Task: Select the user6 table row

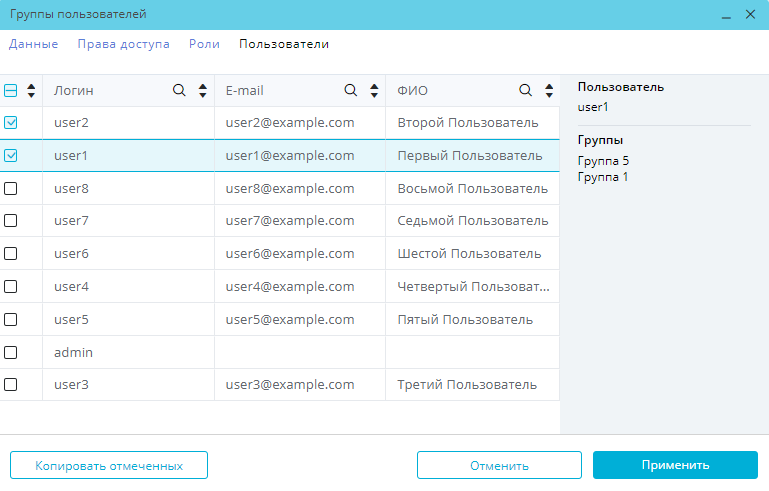Action: pos(300,254)
